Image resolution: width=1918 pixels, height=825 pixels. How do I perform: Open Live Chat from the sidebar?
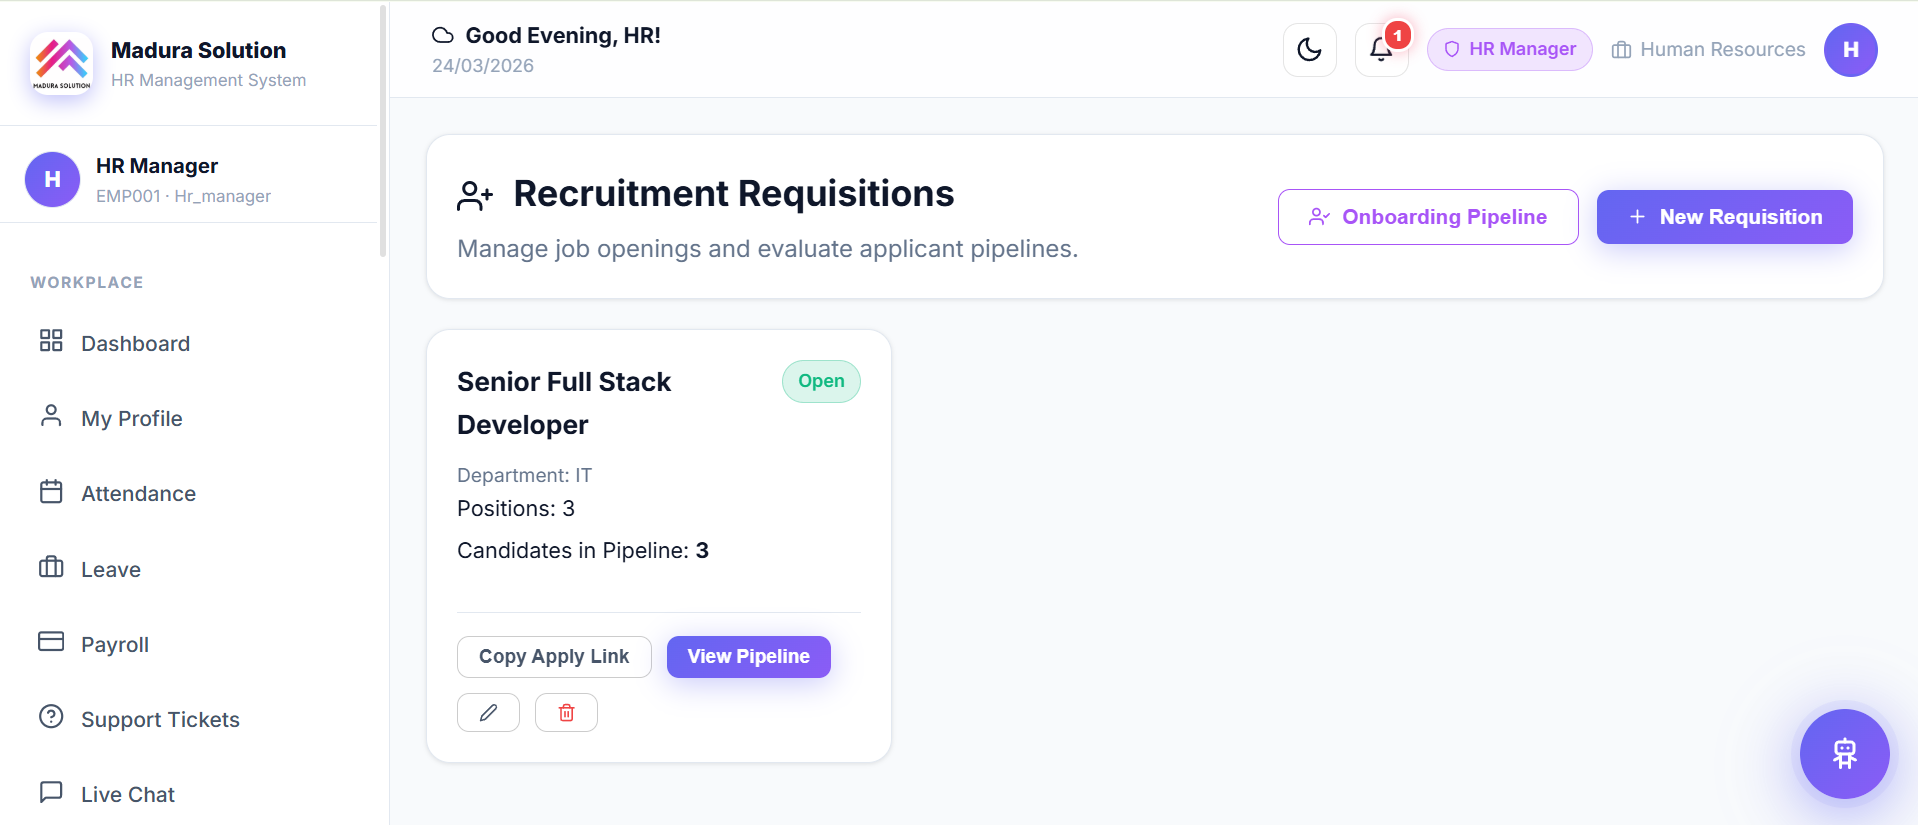point(128,794)
